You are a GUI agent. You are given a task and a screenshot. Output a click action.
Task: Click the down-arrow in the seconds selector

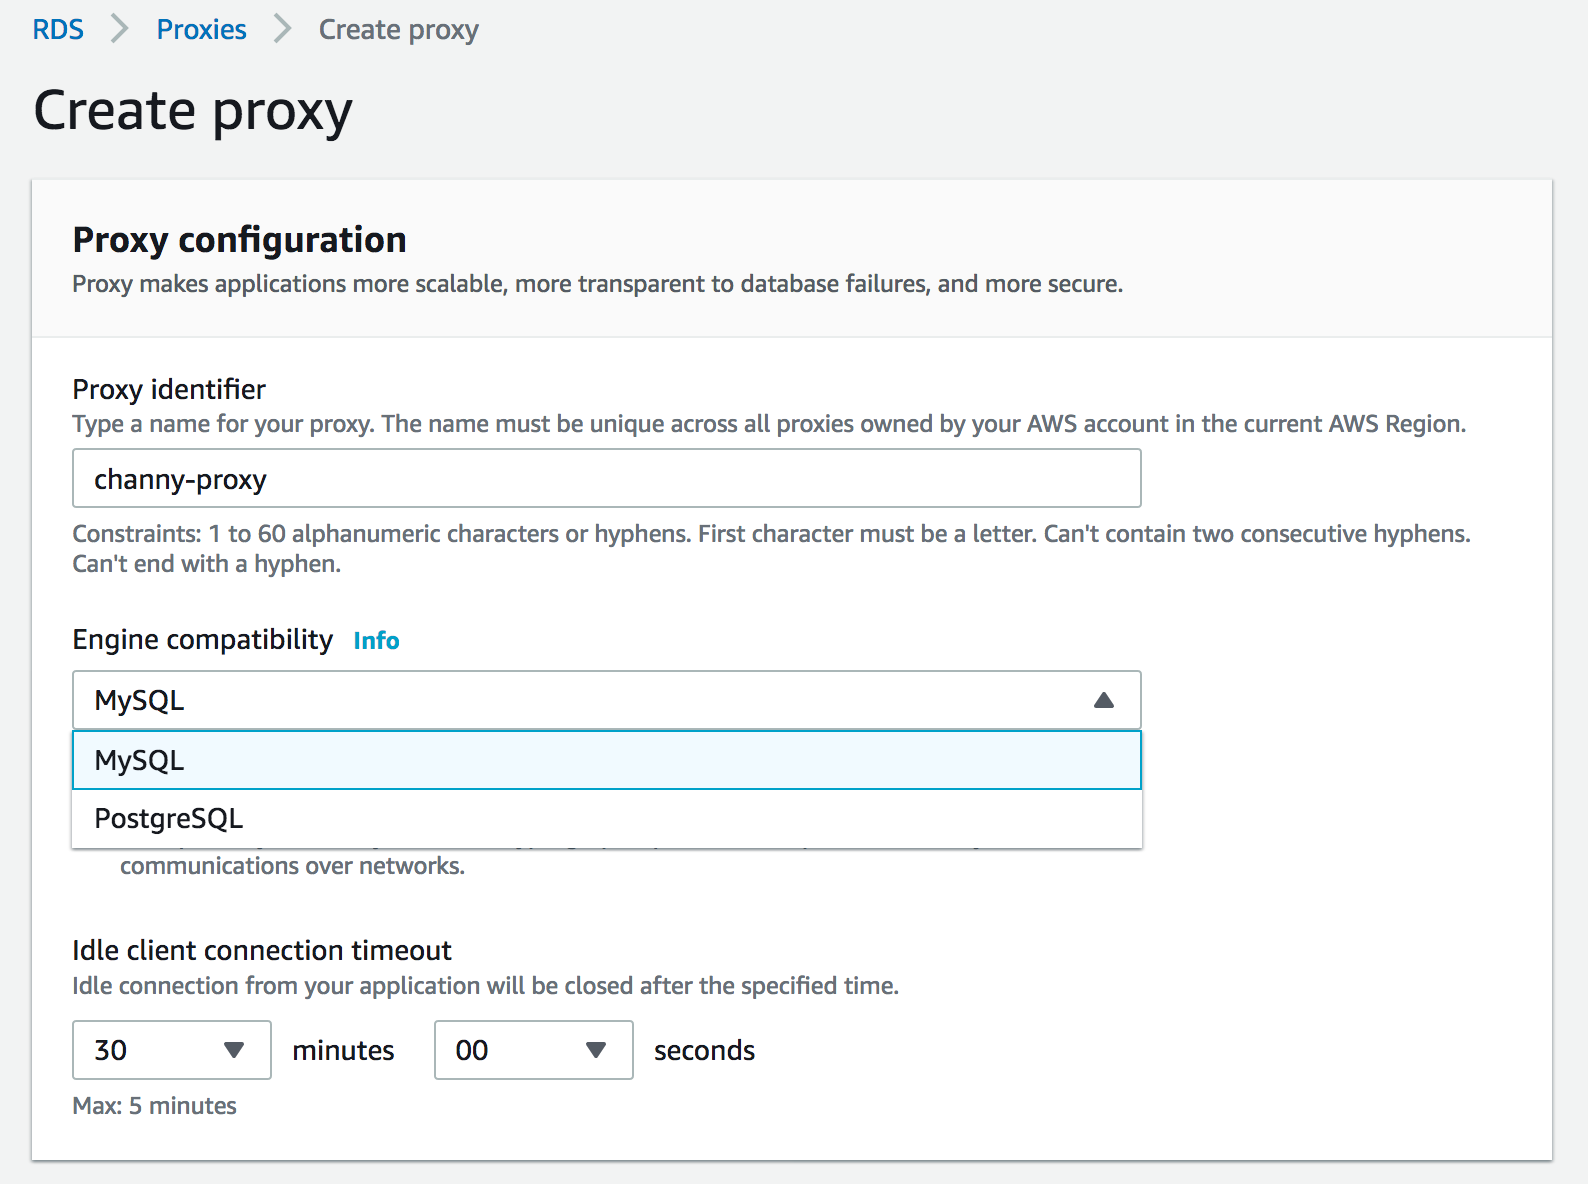596,1050
